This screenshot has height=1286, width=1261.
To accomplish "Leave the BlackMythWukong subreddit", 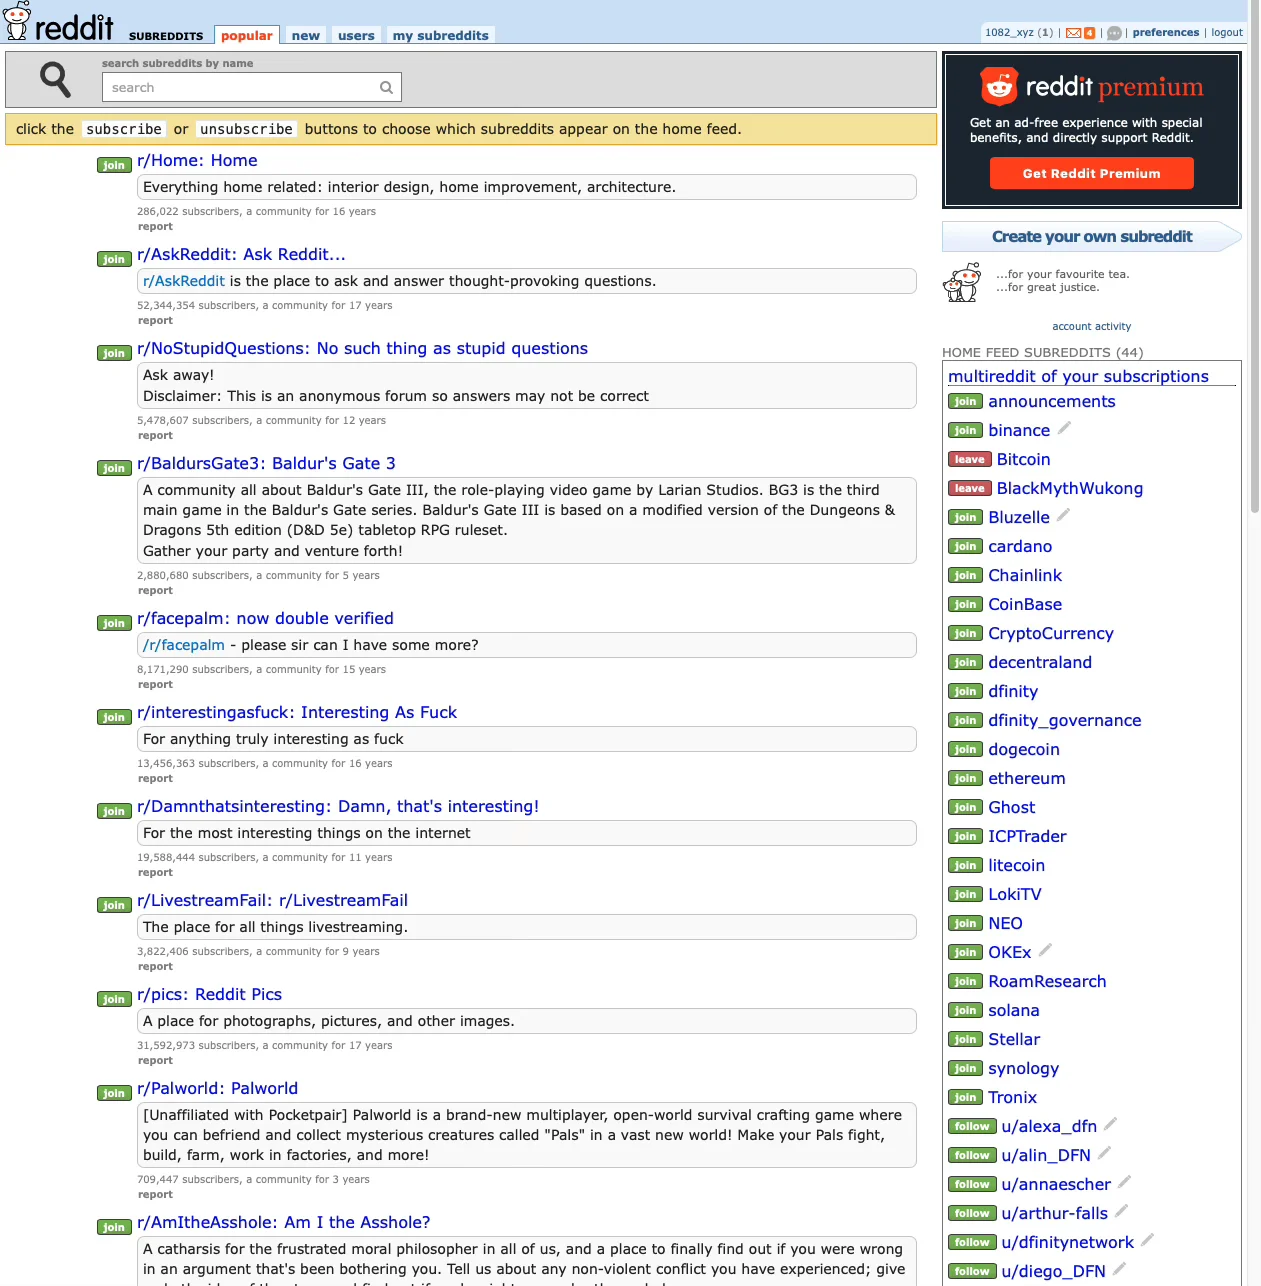I will tap(968, 489).
